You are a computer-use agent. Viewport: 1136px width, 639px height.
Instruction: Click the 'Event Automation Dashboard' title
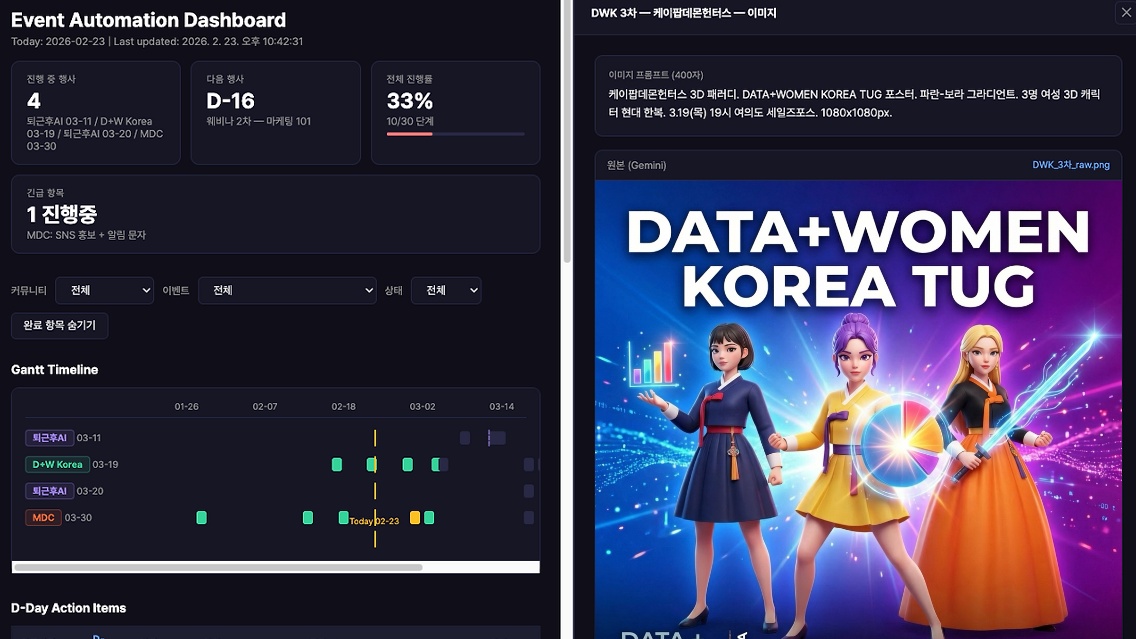pos(149,20)
